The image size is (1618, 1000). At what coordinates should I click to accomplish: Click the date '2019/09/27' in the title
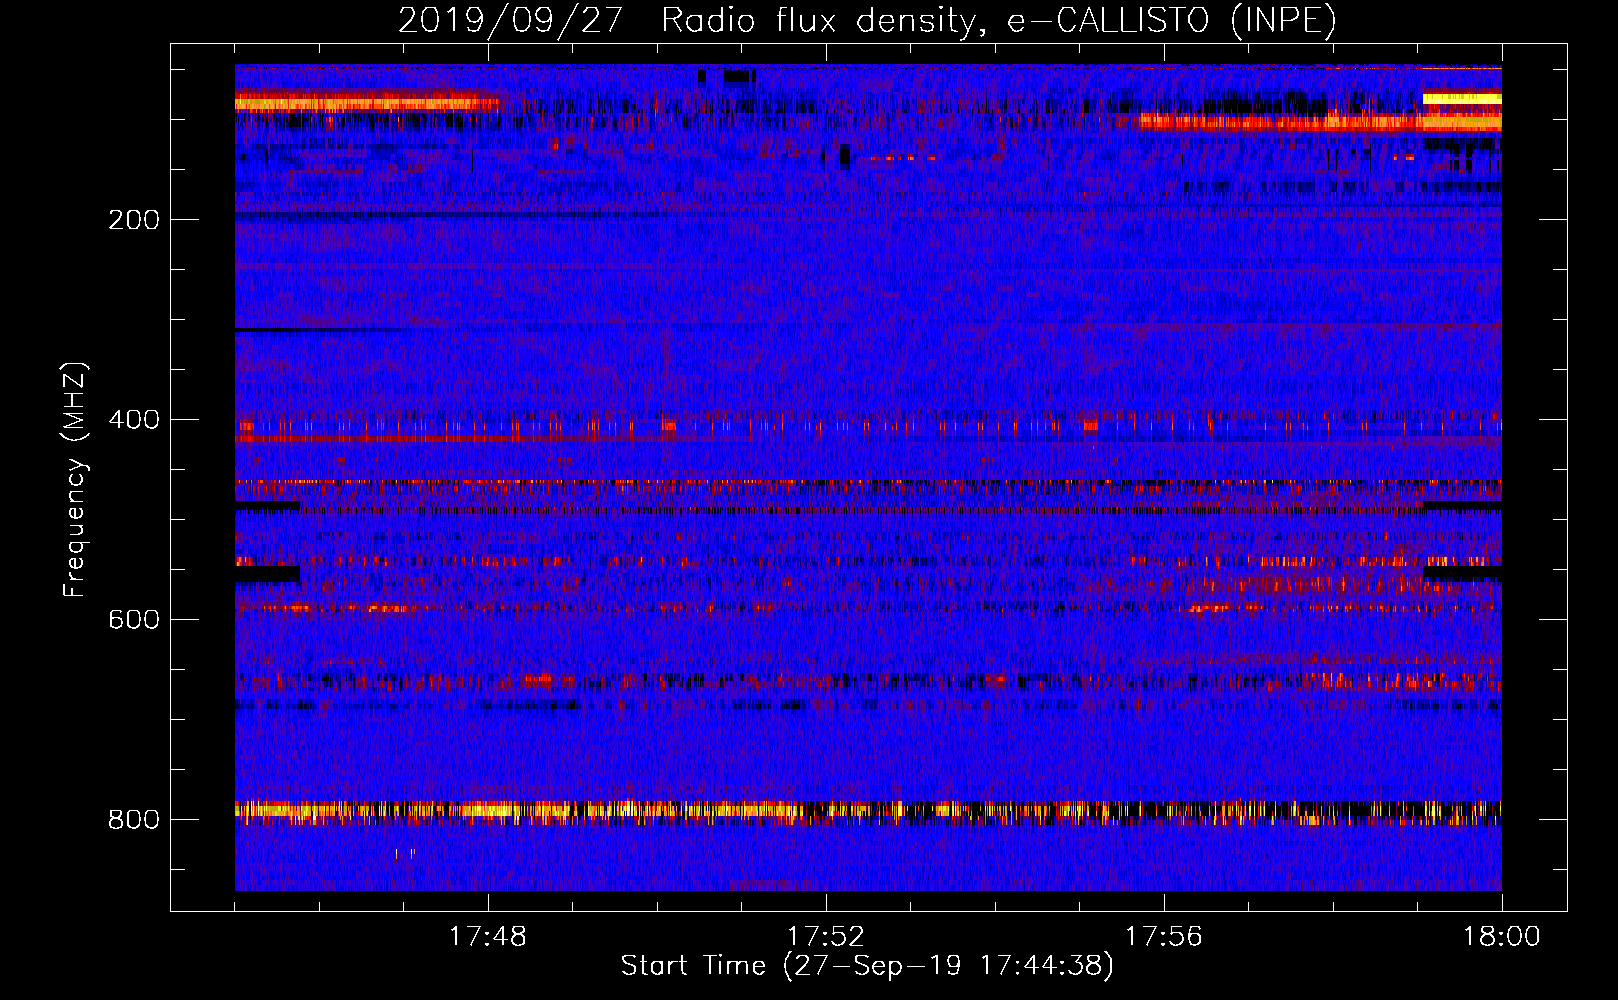511,20
